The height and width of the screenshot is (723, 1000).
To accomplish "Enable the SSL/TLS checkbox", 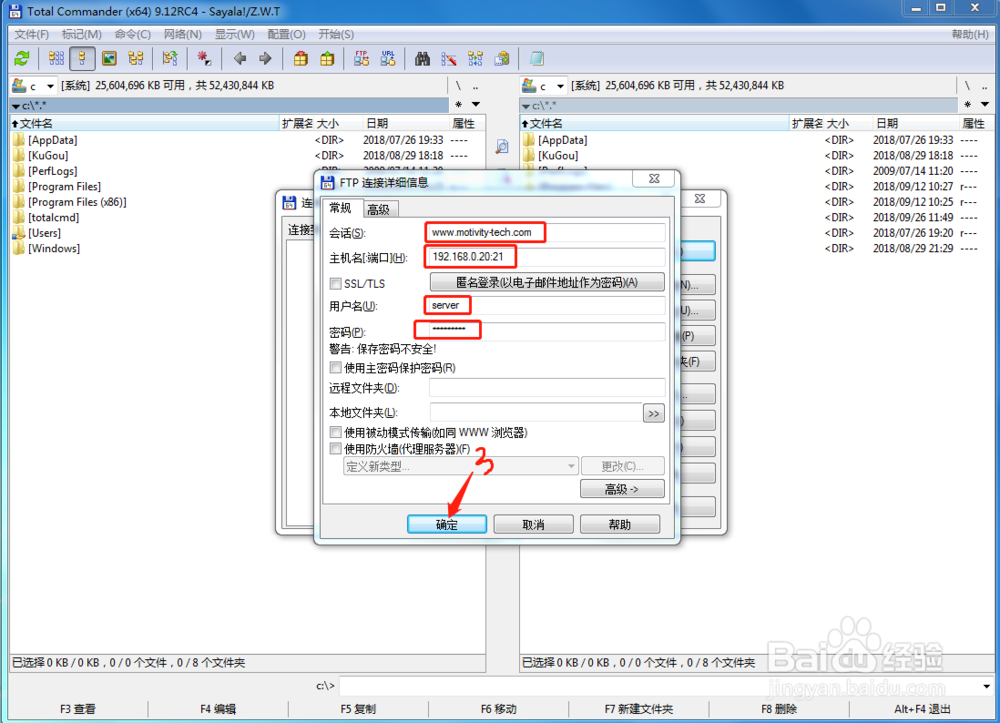I will [x=335, y=283].
